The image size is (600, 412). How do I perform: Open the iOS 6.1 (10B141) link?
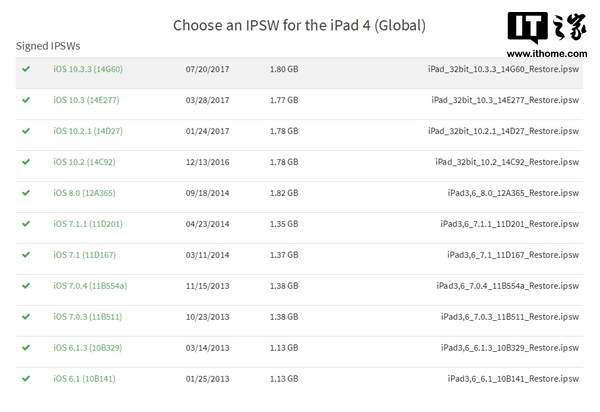pyautogui.click(x=84, y=379)
